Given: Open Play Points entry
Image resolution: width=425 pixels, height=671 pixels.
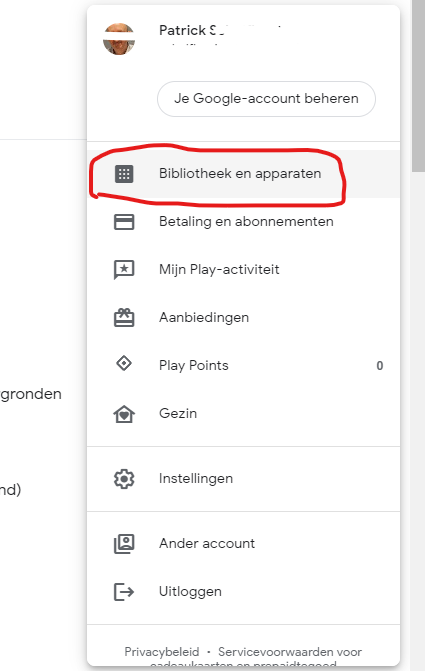Looking at the screenshot, I should point(243,365).
